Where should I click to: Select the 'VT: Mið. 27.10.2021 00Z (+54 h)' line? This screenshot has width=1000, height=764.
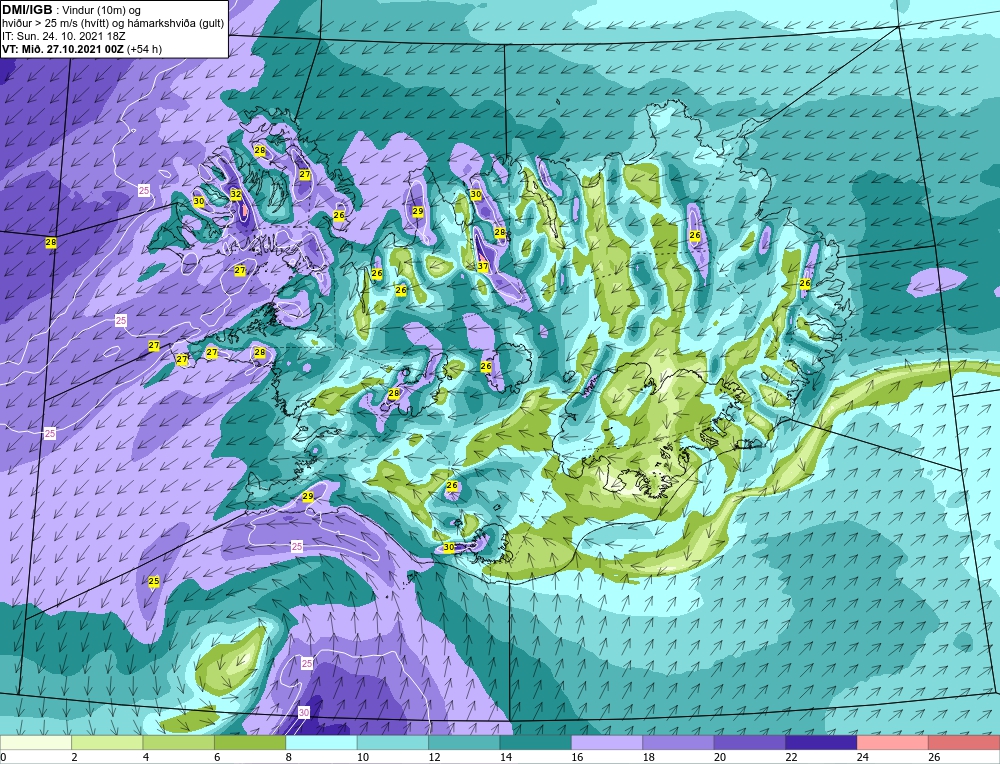pos(82,49)
